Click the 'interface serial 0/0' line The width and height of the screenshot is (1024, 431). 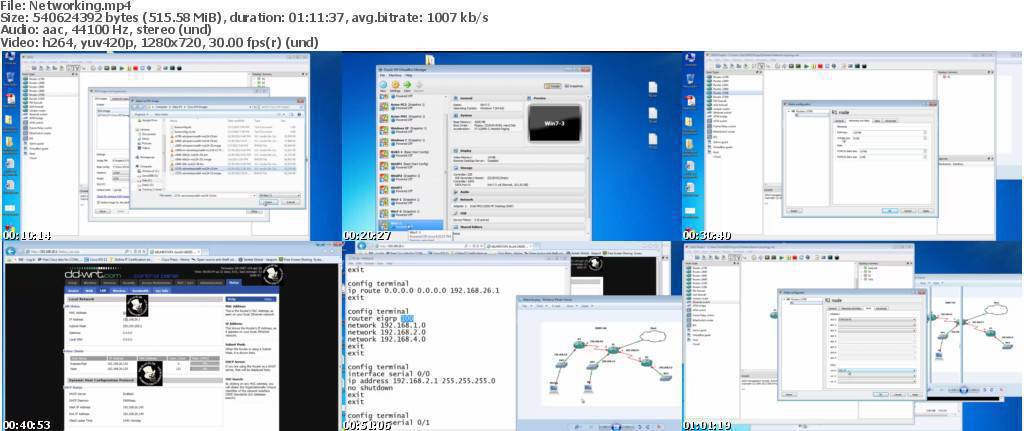pyautogui.click(x=388, y=374)
